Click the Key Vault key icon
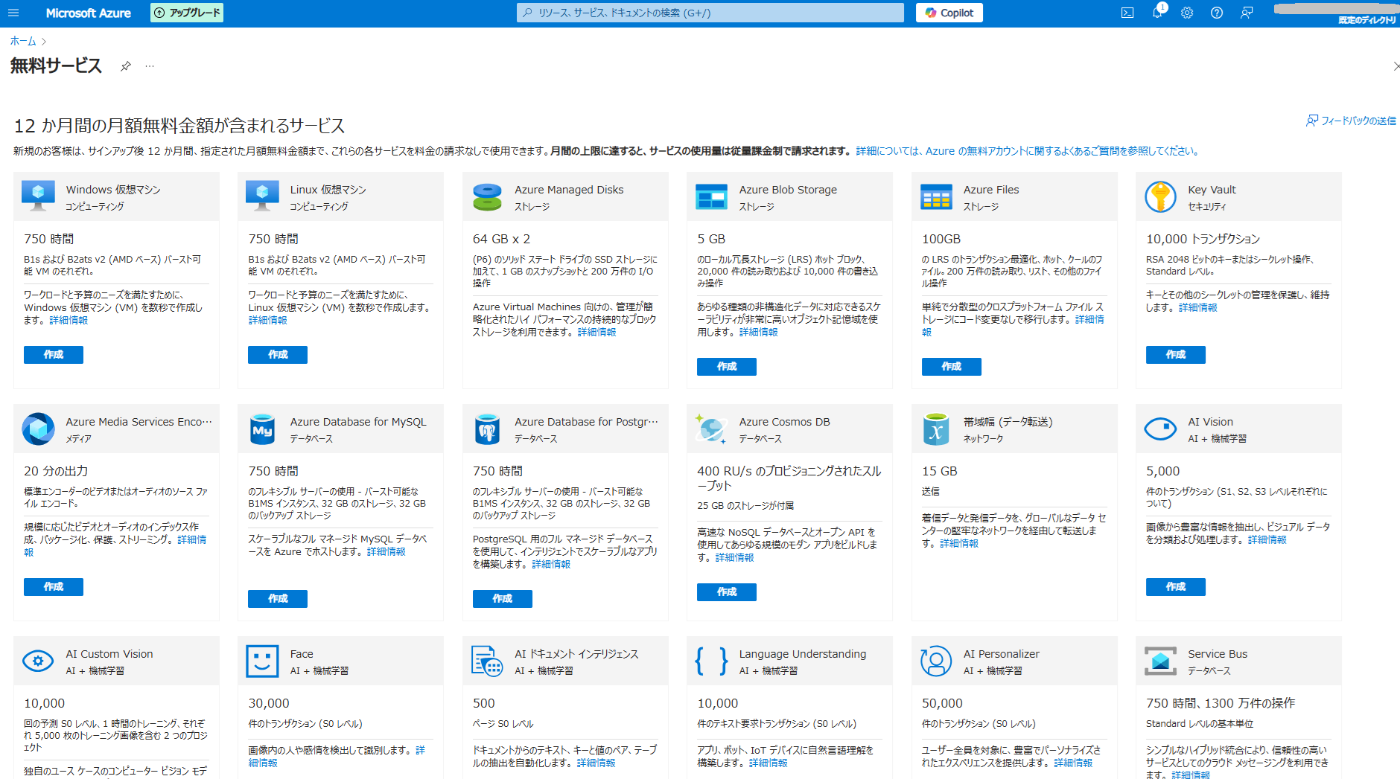The width and height of the screenshot is (1400, 779). [x=1160, y=197]
